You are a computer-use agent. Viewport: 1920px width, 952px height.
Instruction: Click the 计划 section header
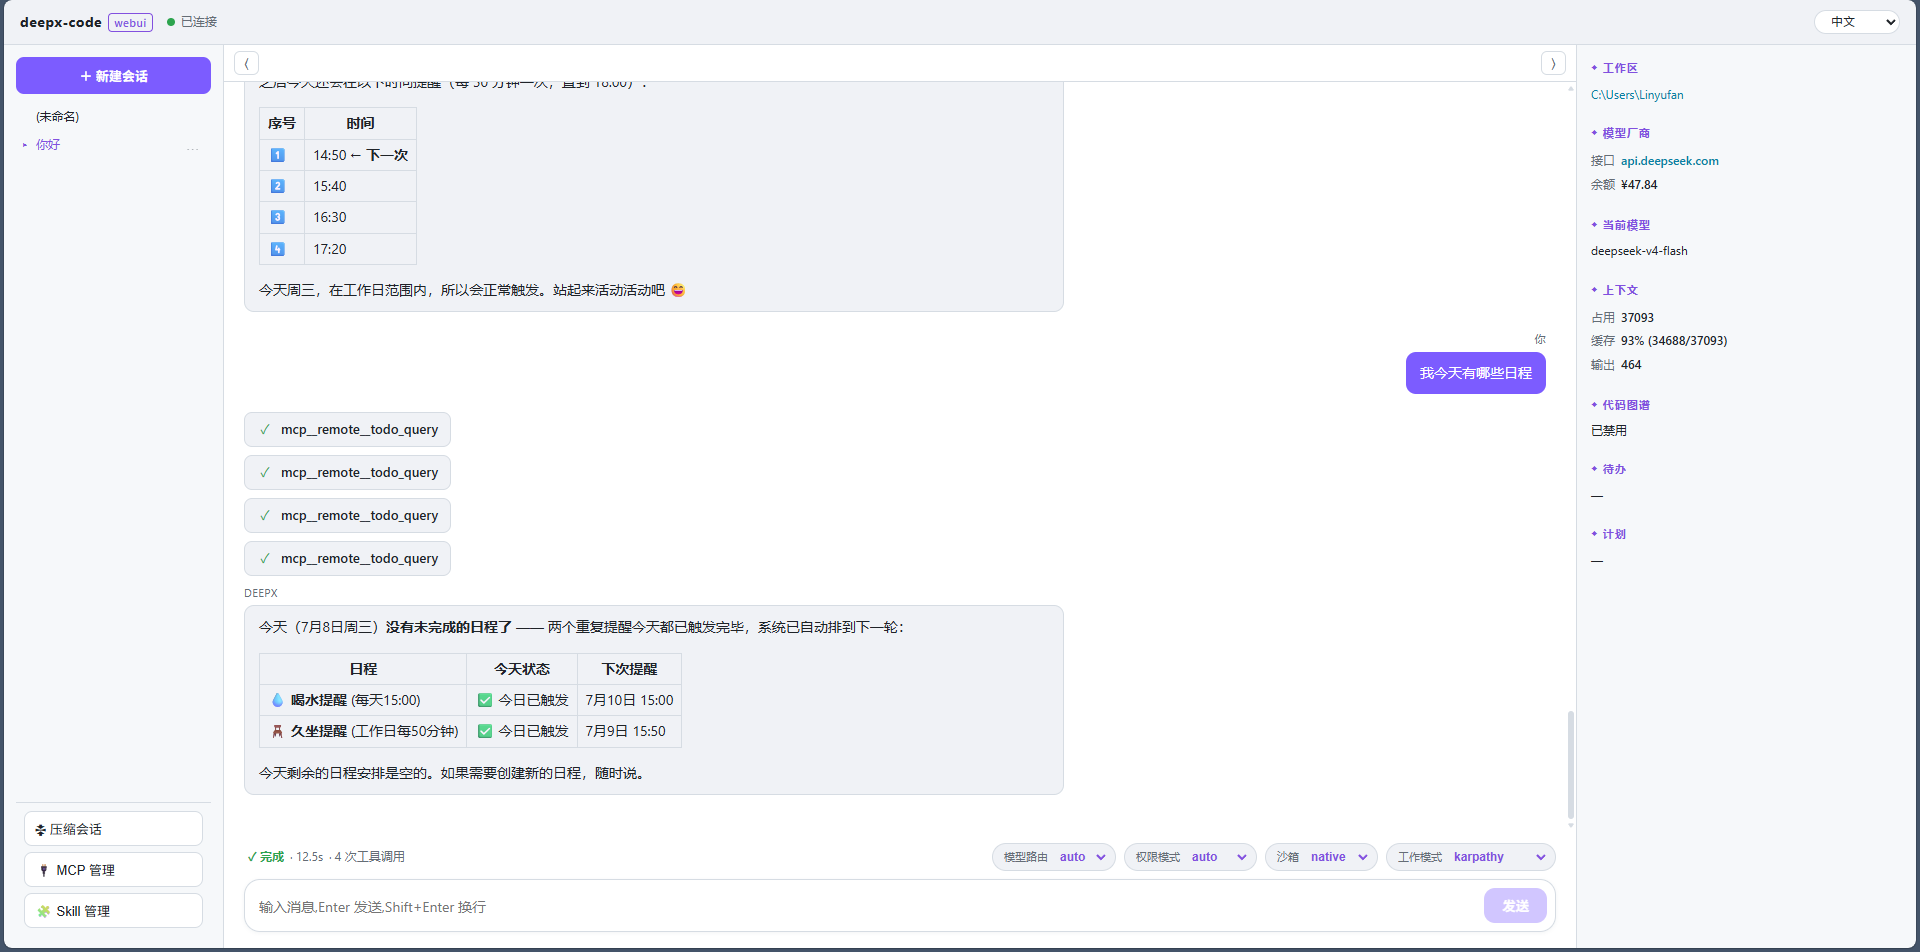(1614, 534)
